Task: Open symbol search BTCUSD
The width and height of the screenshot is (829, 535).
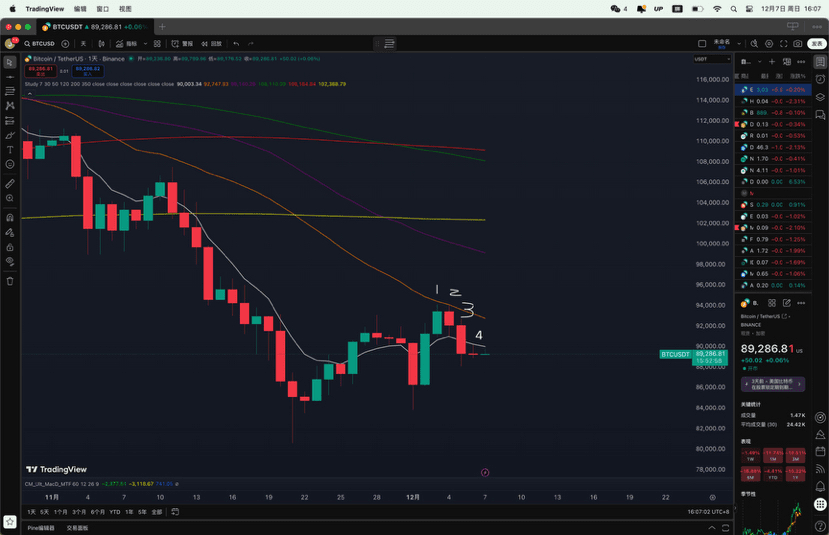Action: pyautogui.click(x=40, y=44)
